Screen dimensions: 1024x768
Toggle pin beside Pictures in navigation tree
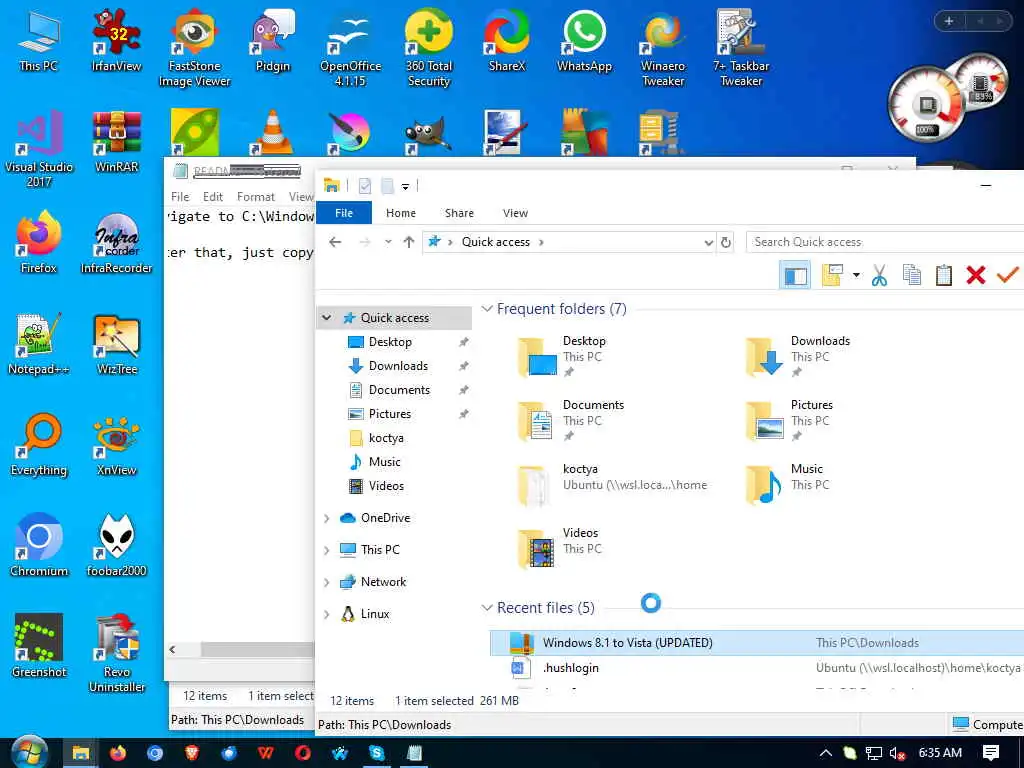[x=464, y=414]
